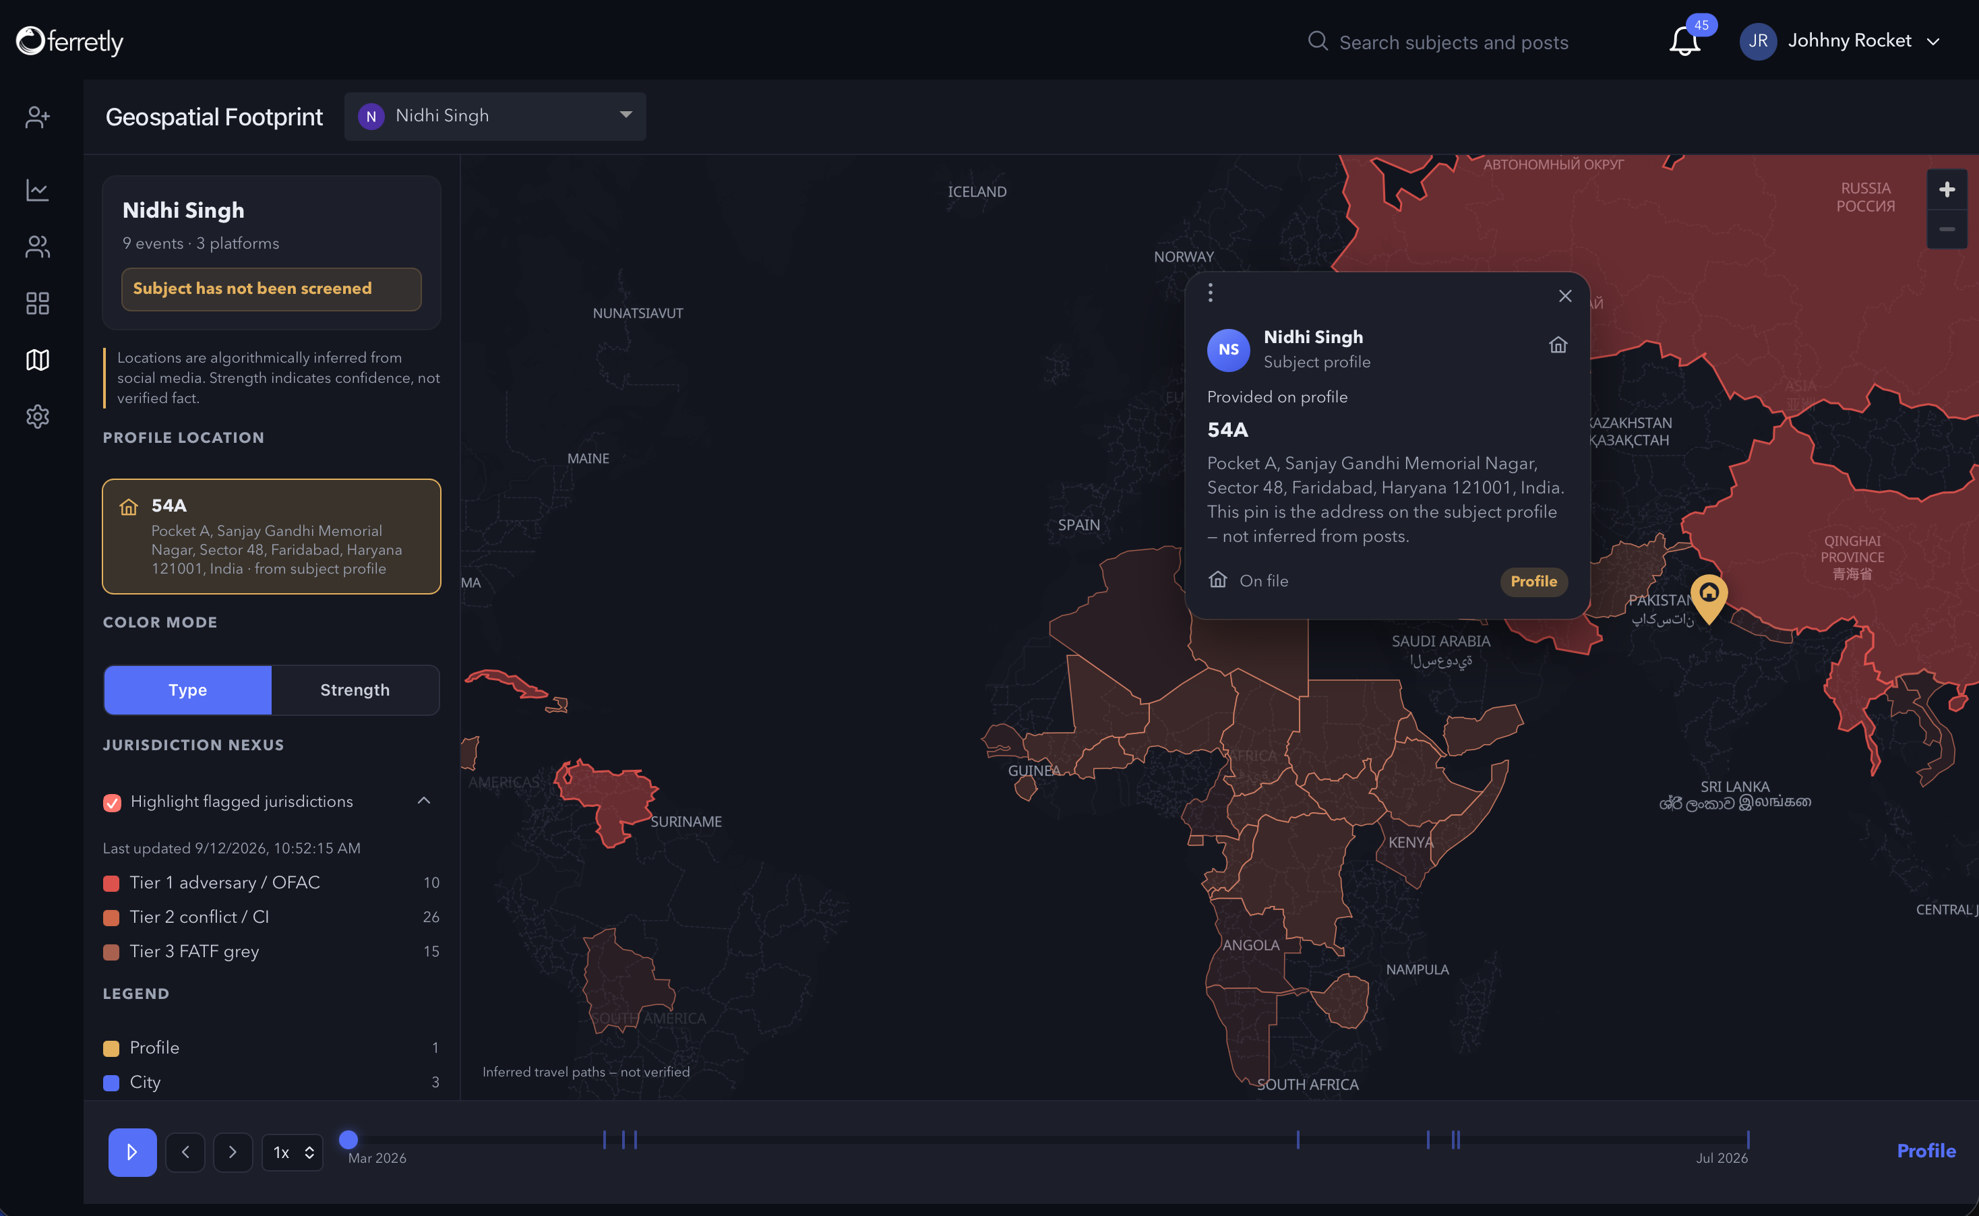Open the subjects people sidebar icon
1979x1216 pixels.
click(x=37, y=247)
